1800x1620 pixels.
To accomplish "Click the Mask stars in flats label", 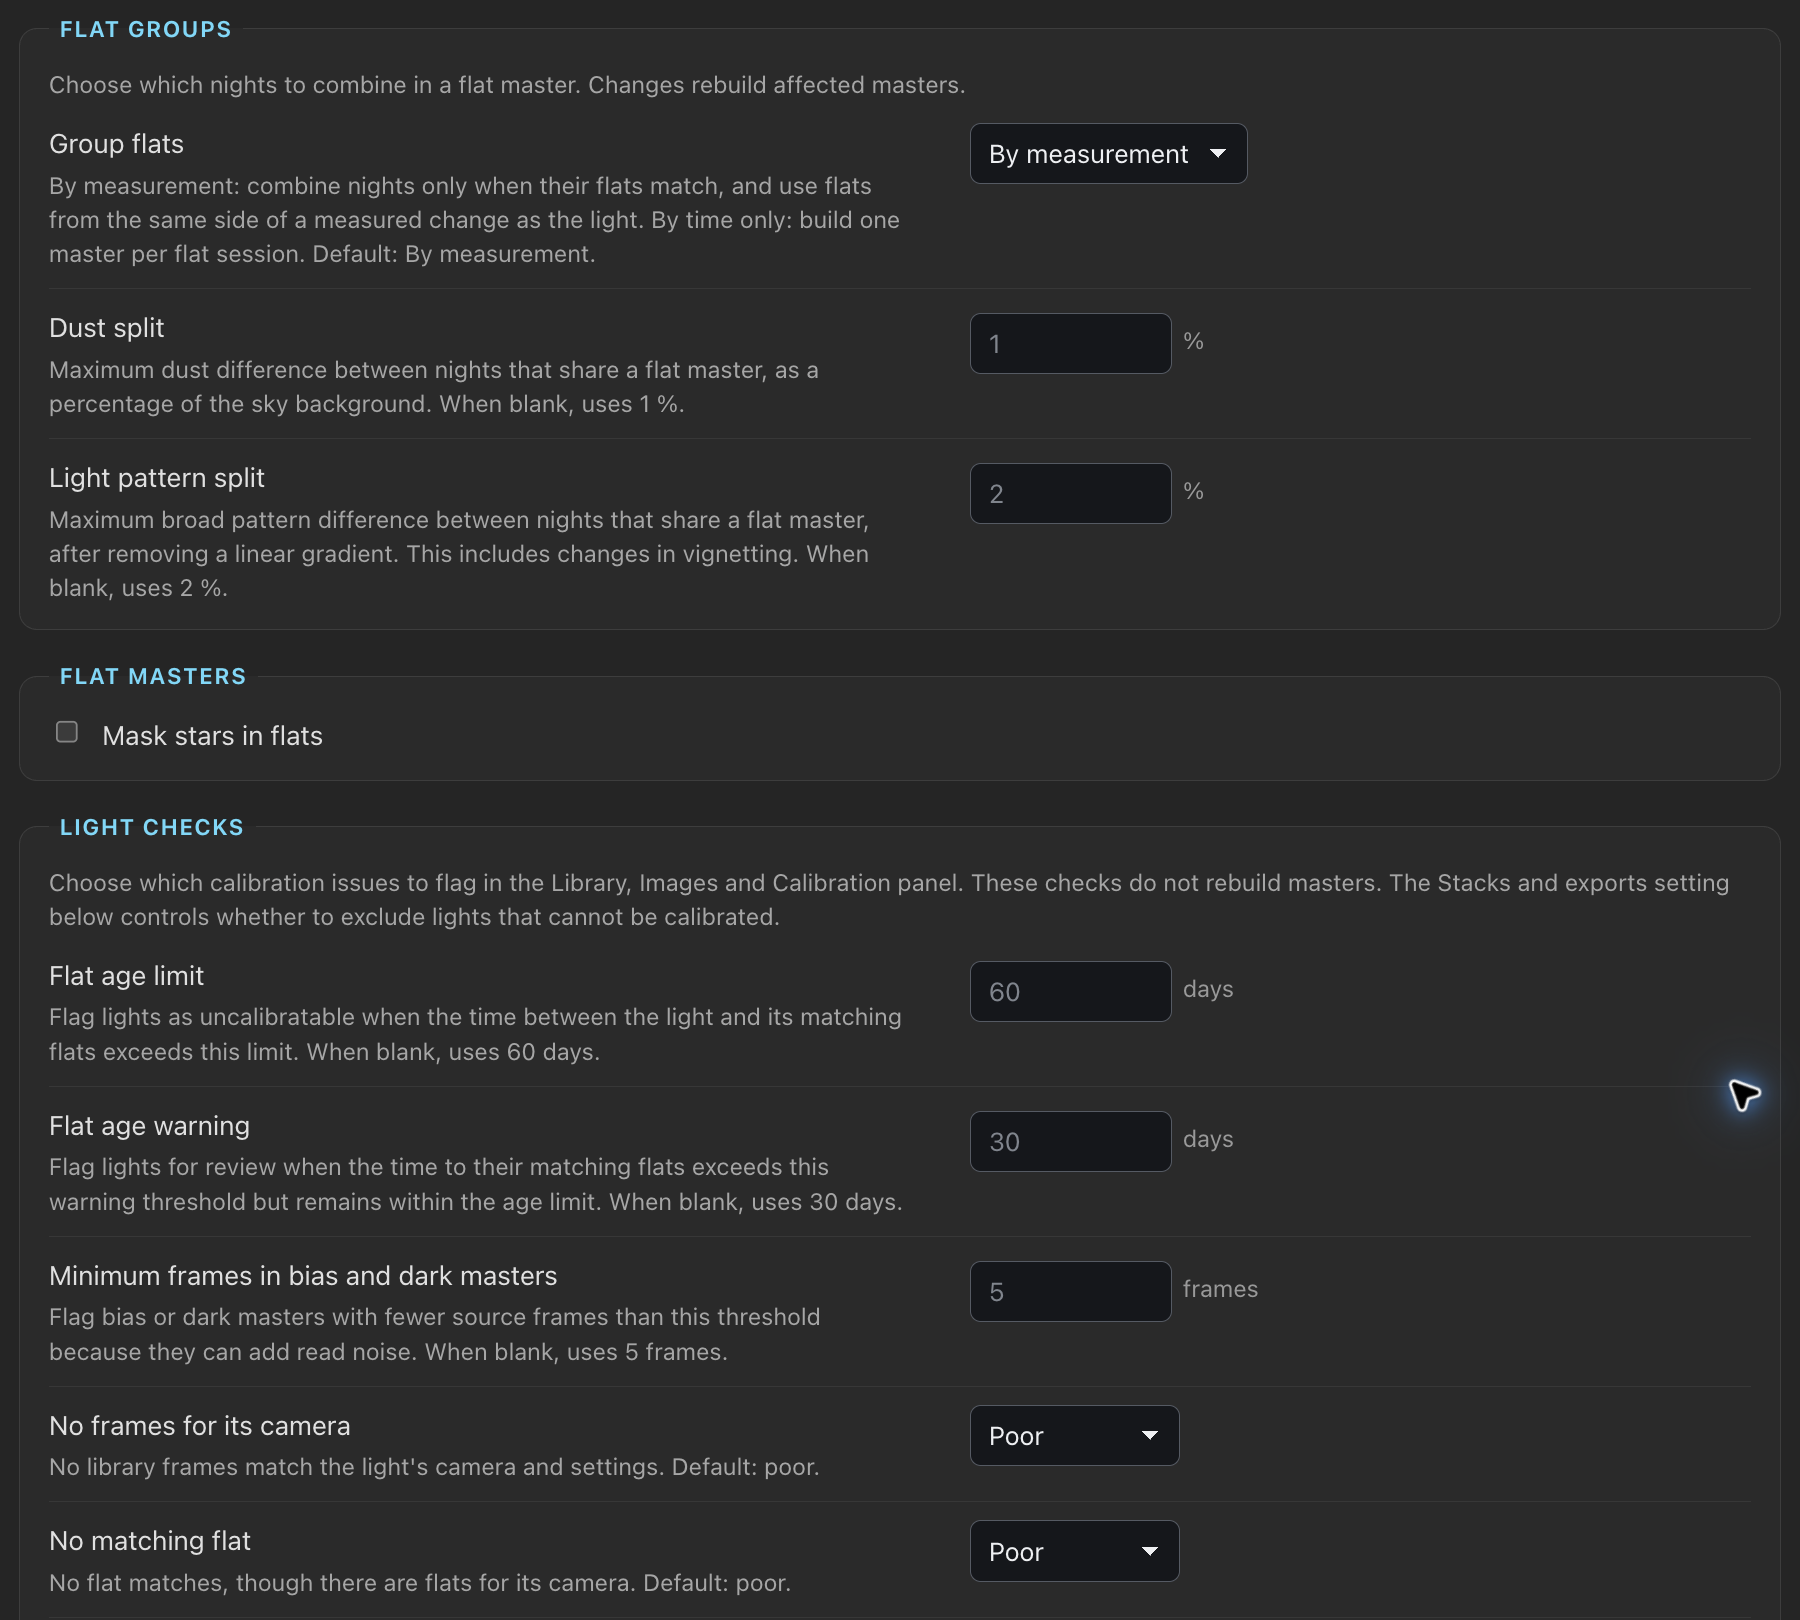I will coord(213,736).
